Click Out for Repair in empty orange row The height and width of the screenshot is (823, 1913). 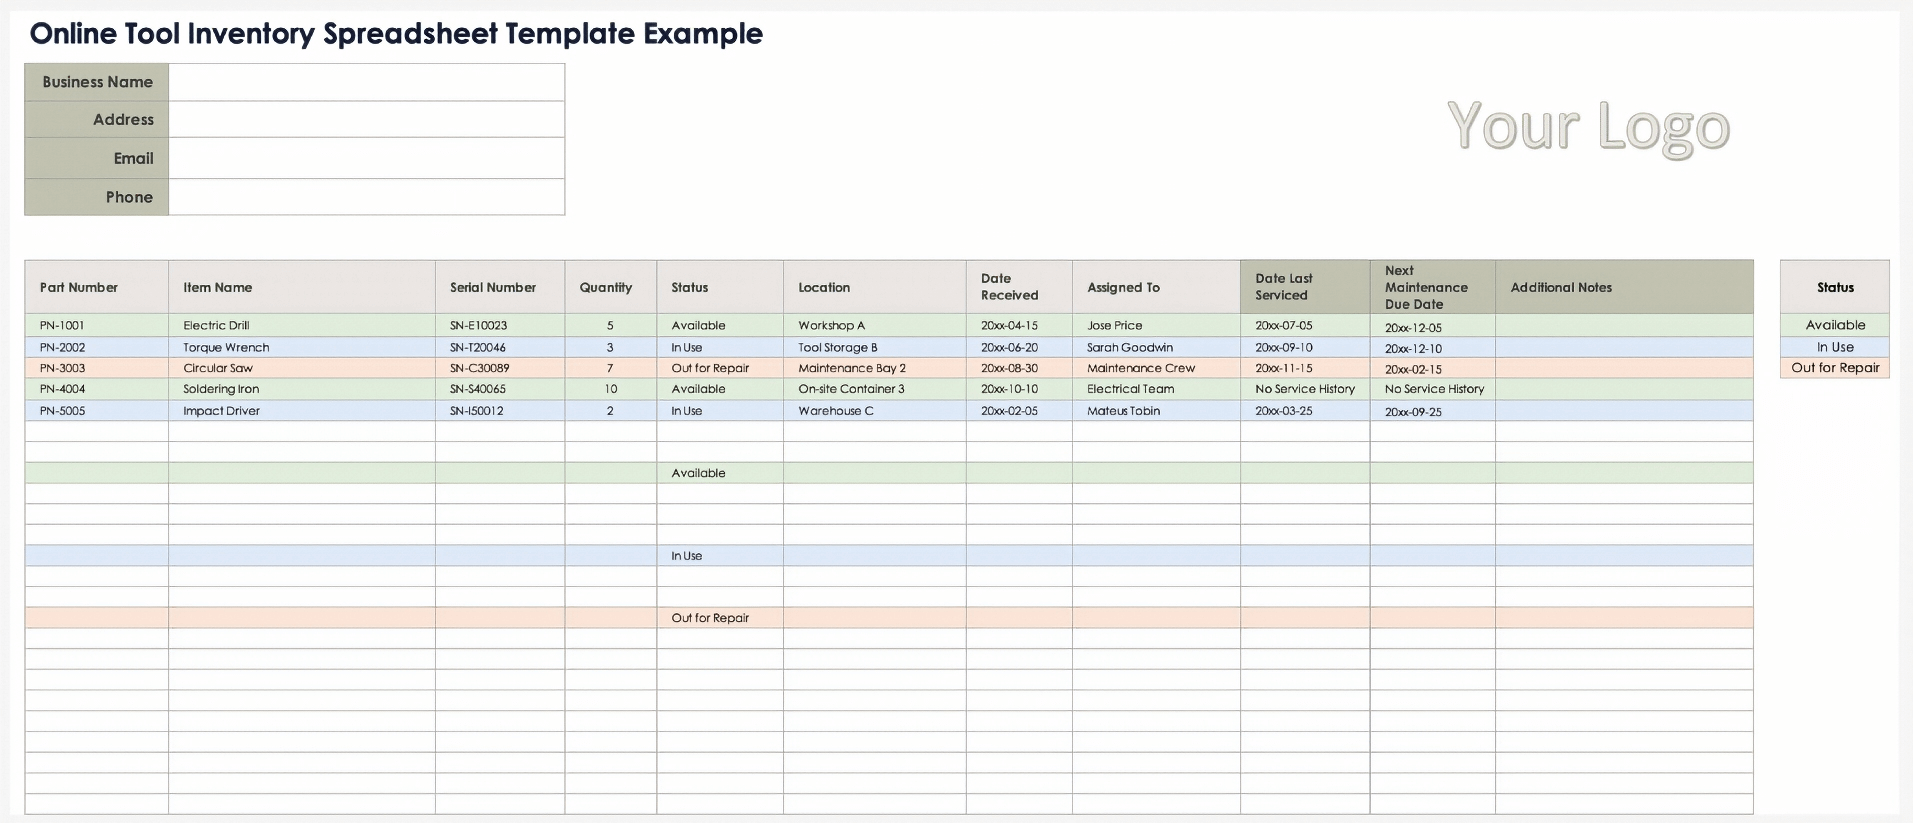coord(720,618)
